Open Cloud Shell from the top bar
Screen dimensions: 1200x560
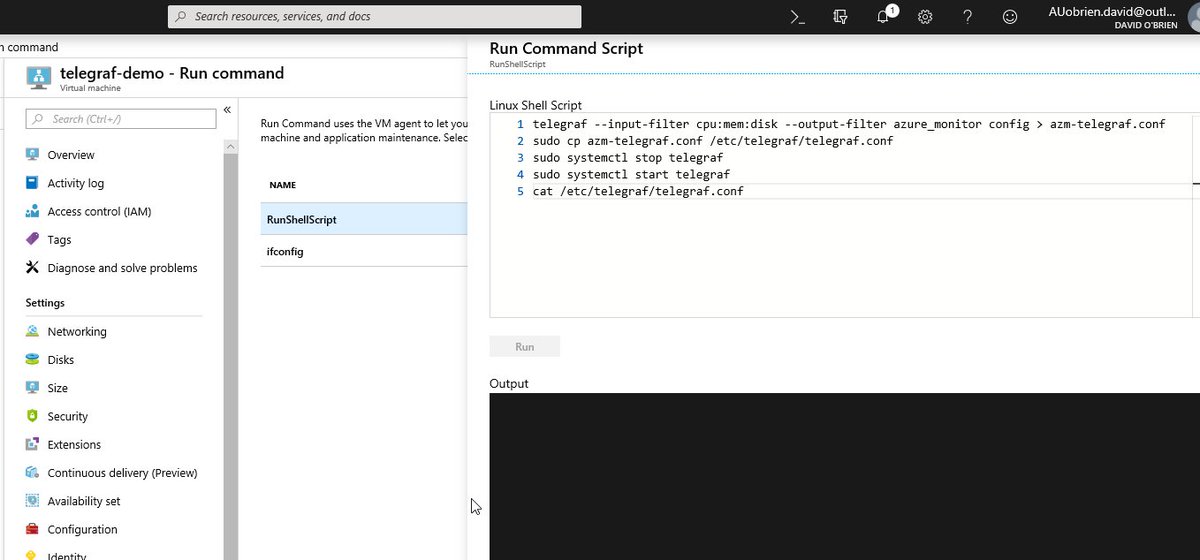(797, 17)
